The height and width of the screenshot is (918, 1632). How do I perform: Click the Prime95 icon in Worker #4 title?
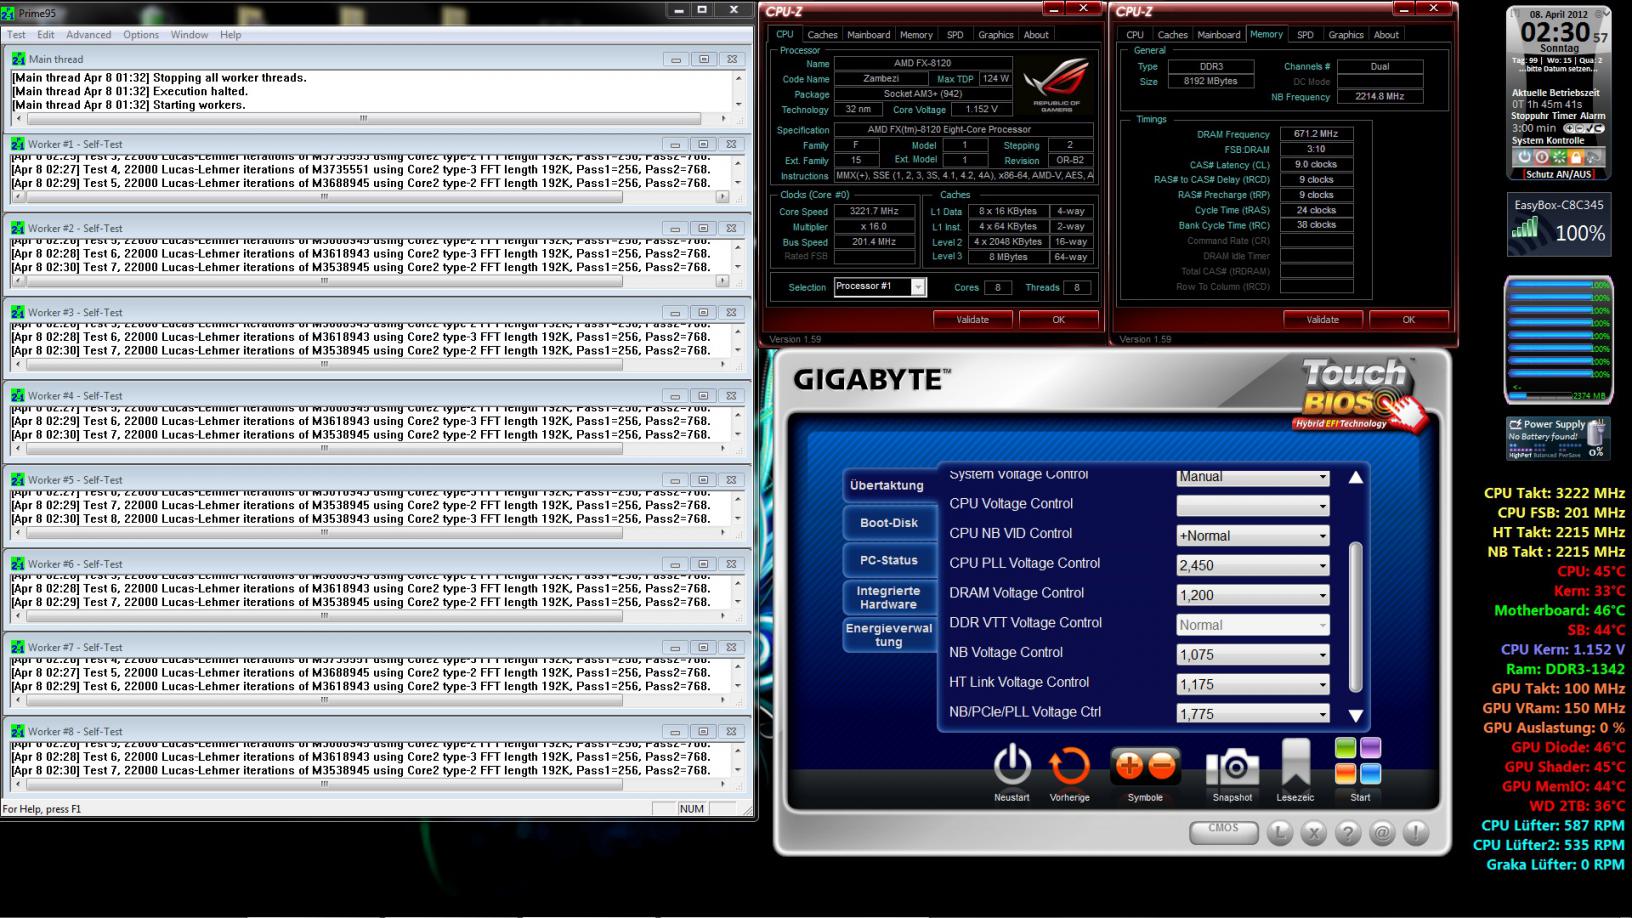tap(18, 396)
